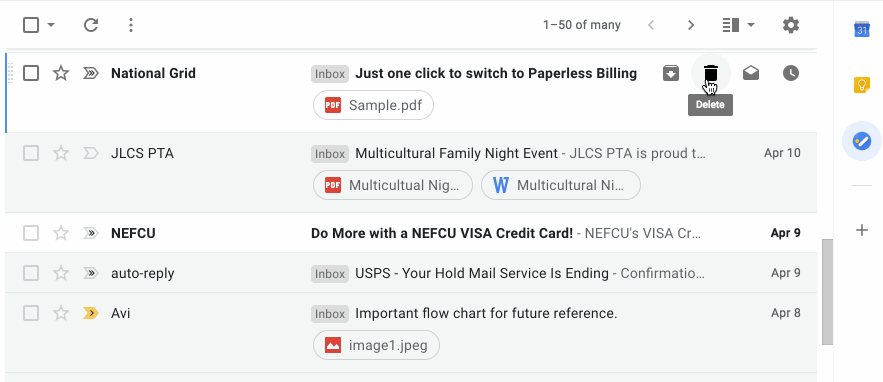883x382 pixels.
Task: Open the More options three-dot menu
Action: pyautogui.click(x=131, y=25)
